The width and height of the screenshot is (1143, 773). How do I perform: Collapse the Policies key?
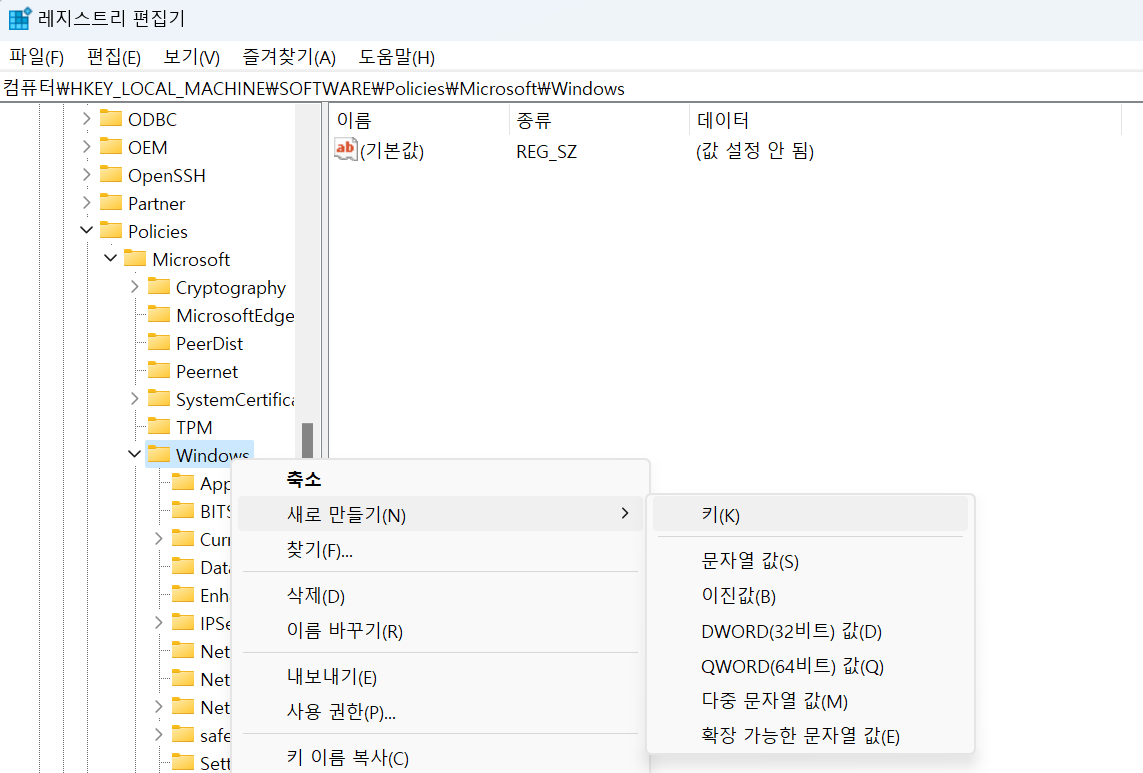pyautogui.click(x=87, y=230)
